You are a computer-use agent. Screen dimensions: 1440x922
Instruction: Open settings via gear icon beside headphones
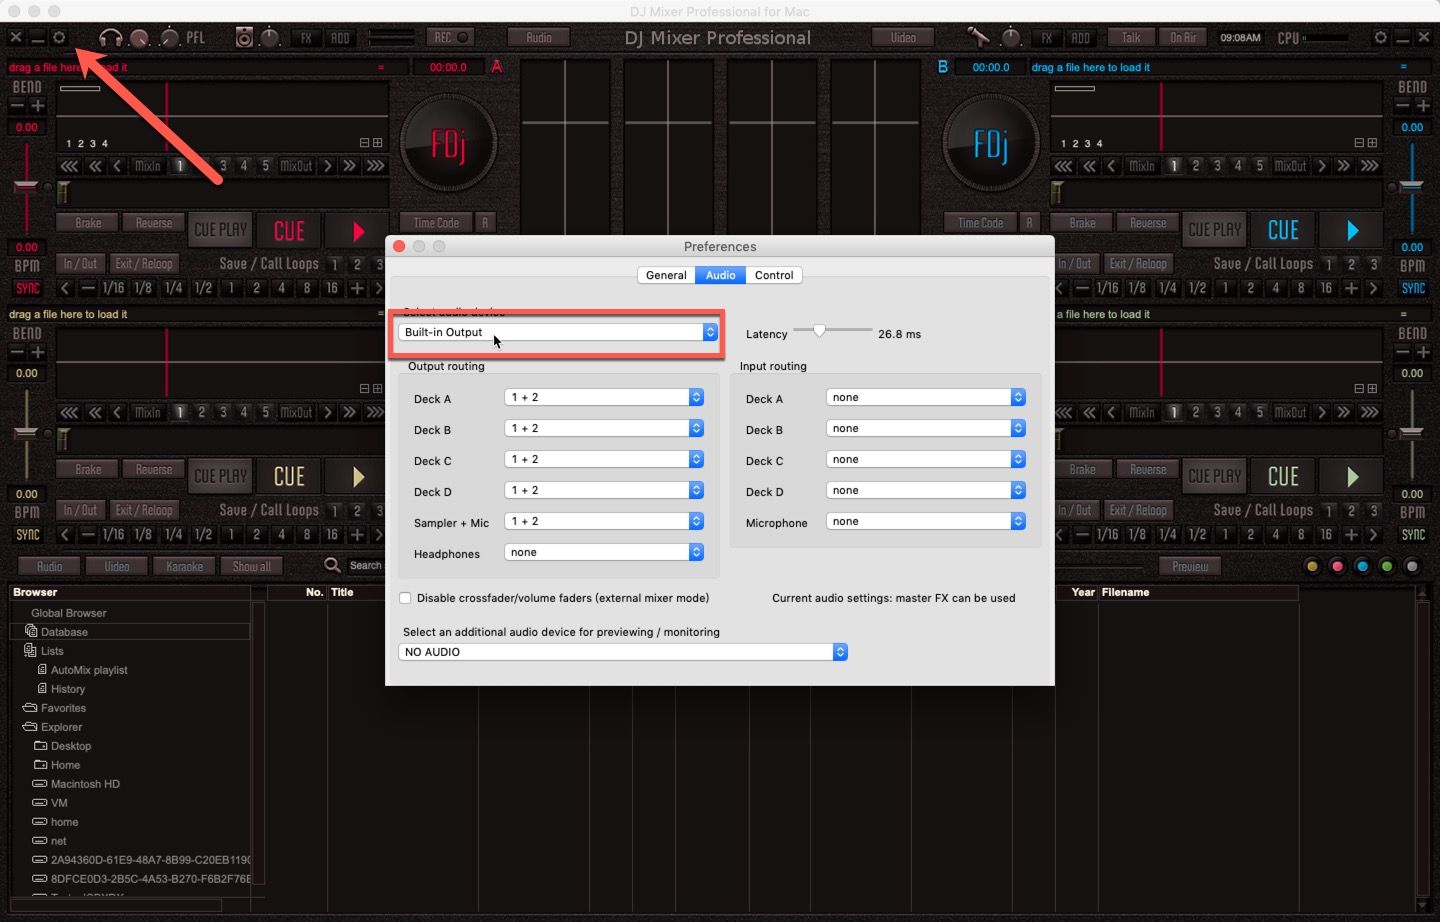[59, 37]
